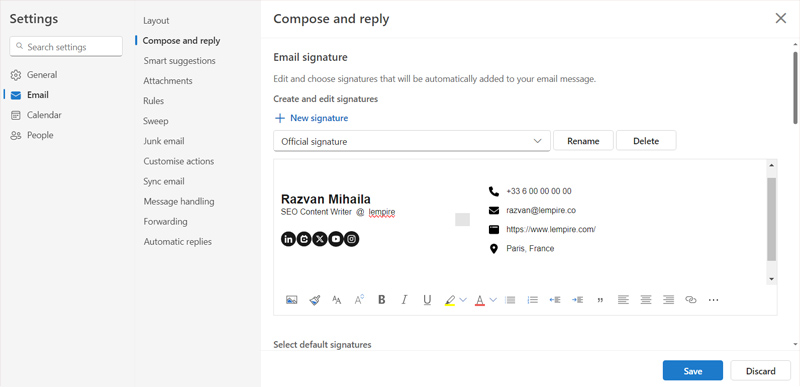Screen dimensions: 800x387
Task: Click the name Razvan Mihaila in signature
Action: [326, 199]
